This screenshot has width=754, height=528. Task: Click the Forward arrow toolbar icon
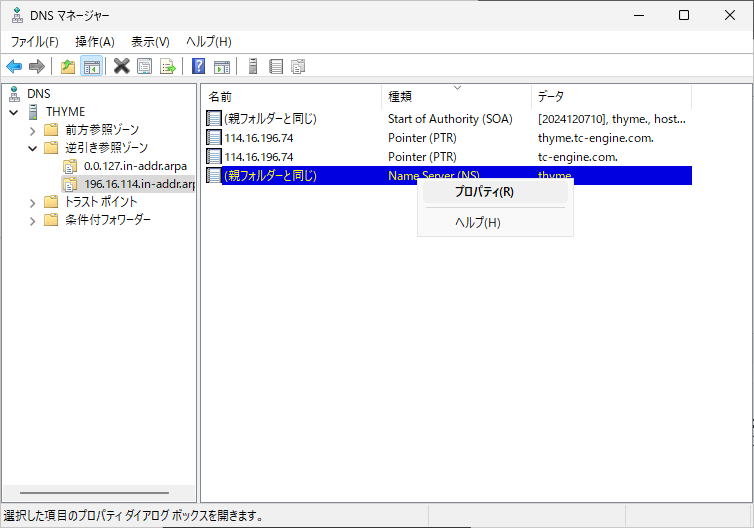pos(37,66)
